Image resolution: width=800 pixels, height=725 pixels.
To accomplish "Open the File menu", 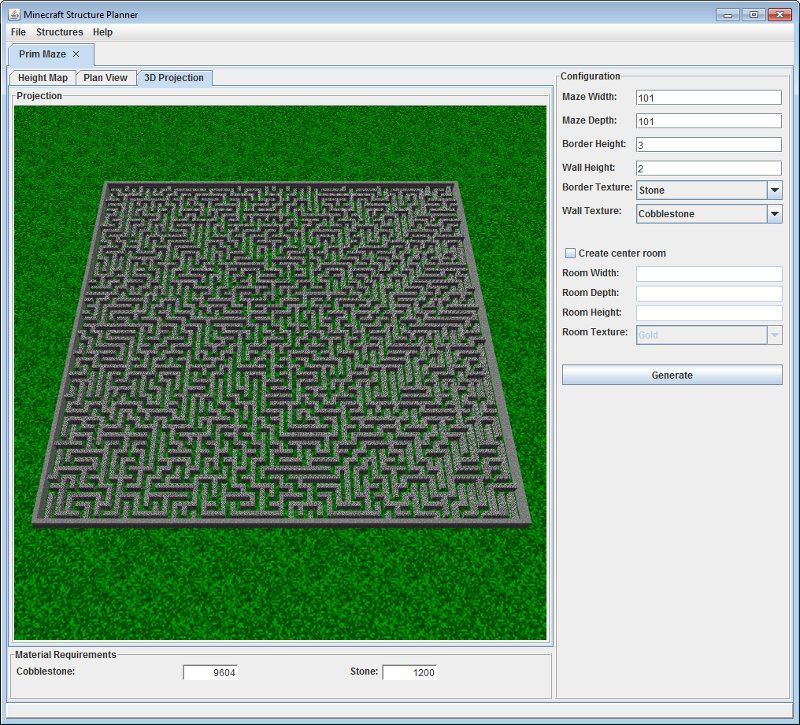I will click(18, 32).
